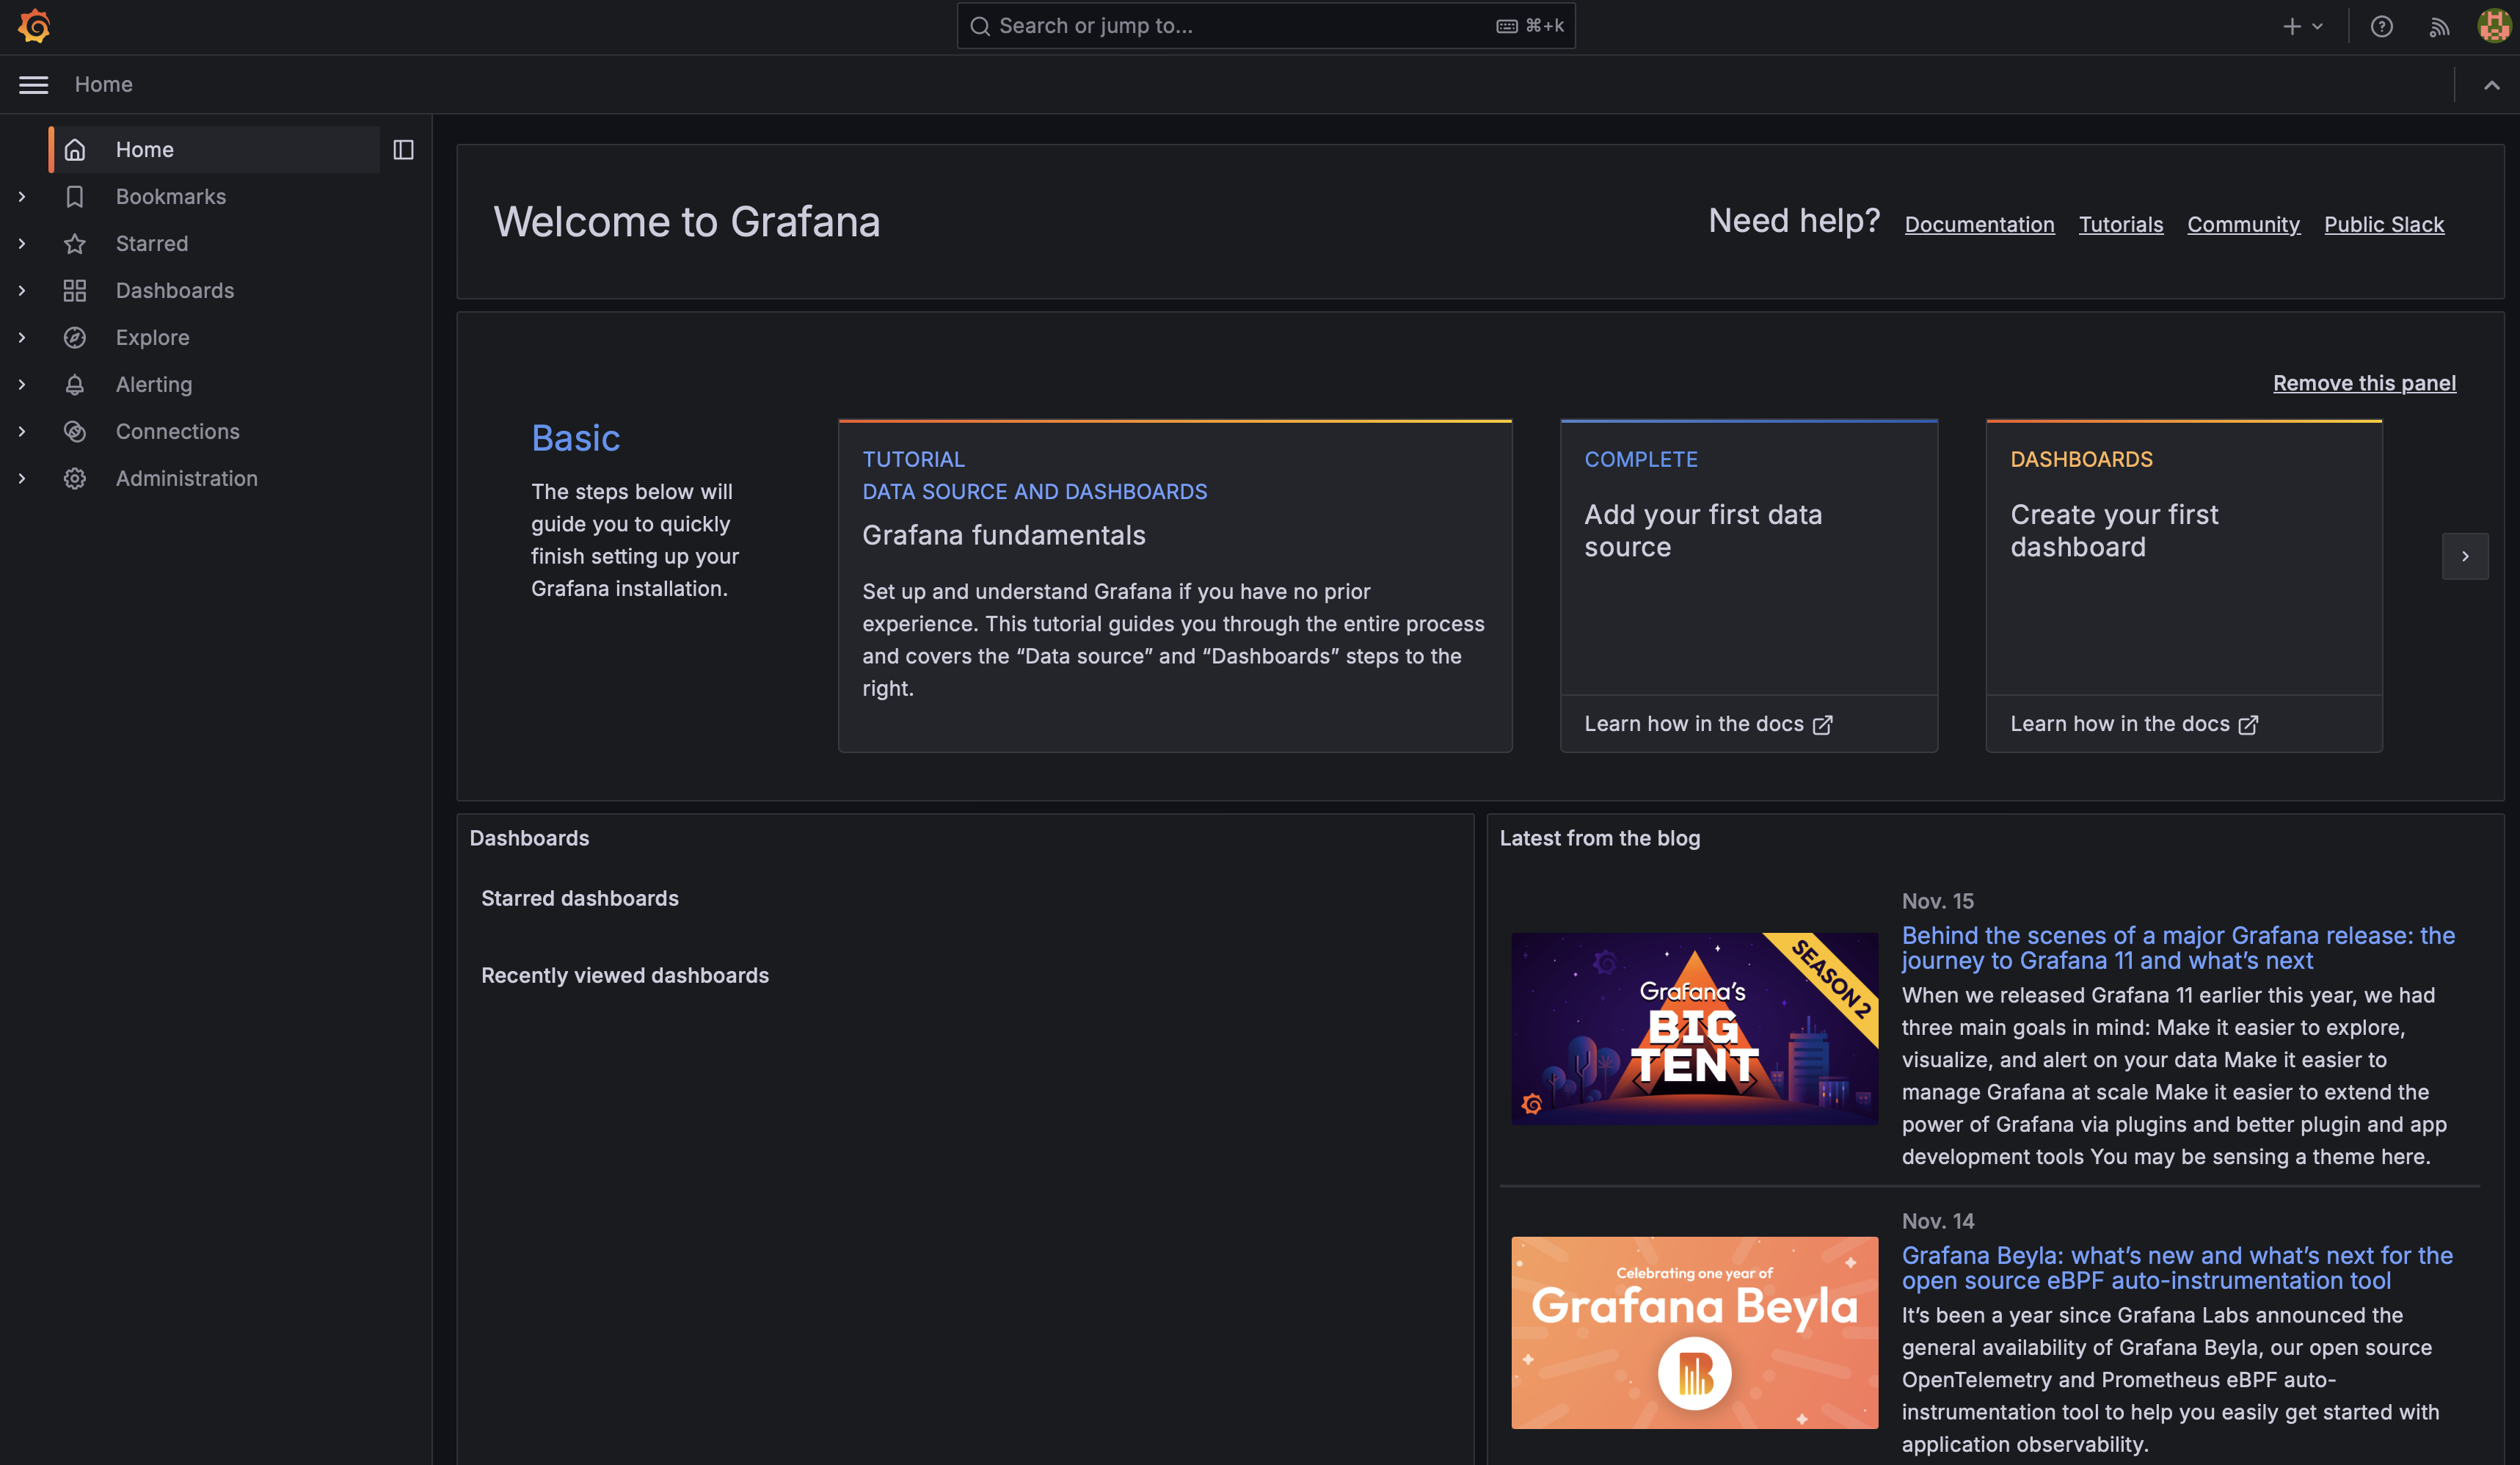Click the Starred star icon
Viewport: 2520px width, 1465px height.
[75, 244]
